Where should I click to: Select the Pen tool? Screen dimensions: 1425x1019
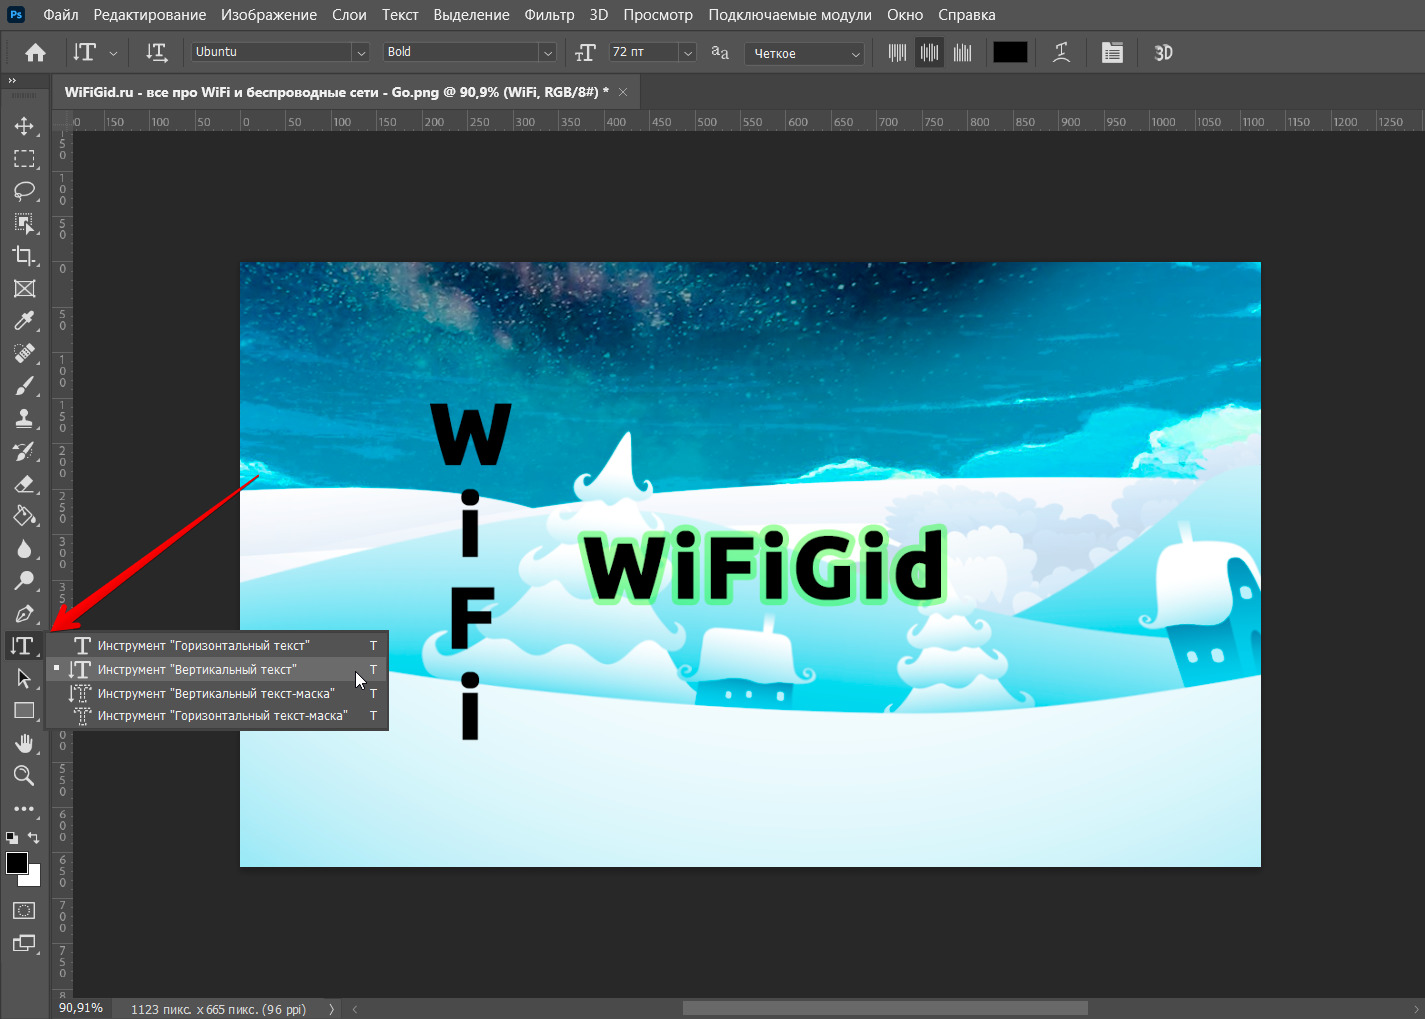point(24,614)
